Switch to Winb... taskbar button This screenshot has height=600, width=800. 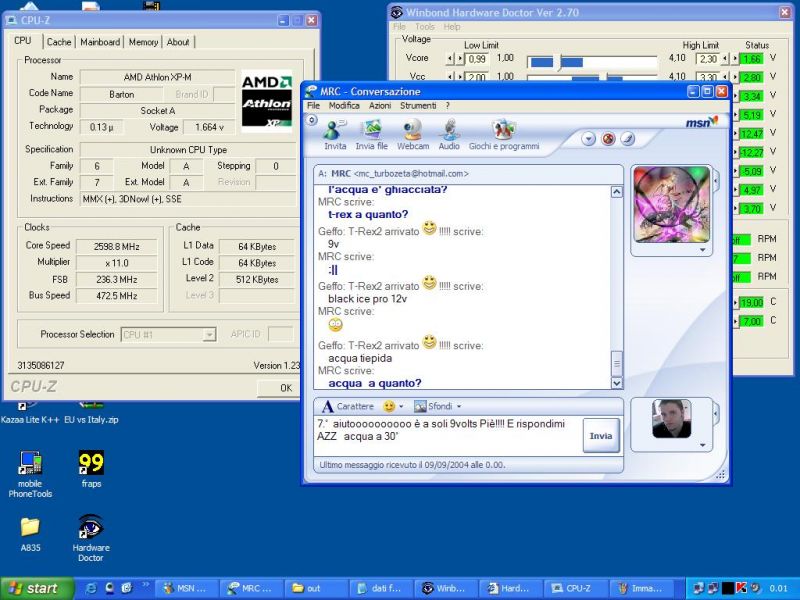pyautogui.click(x=444, y=588)
